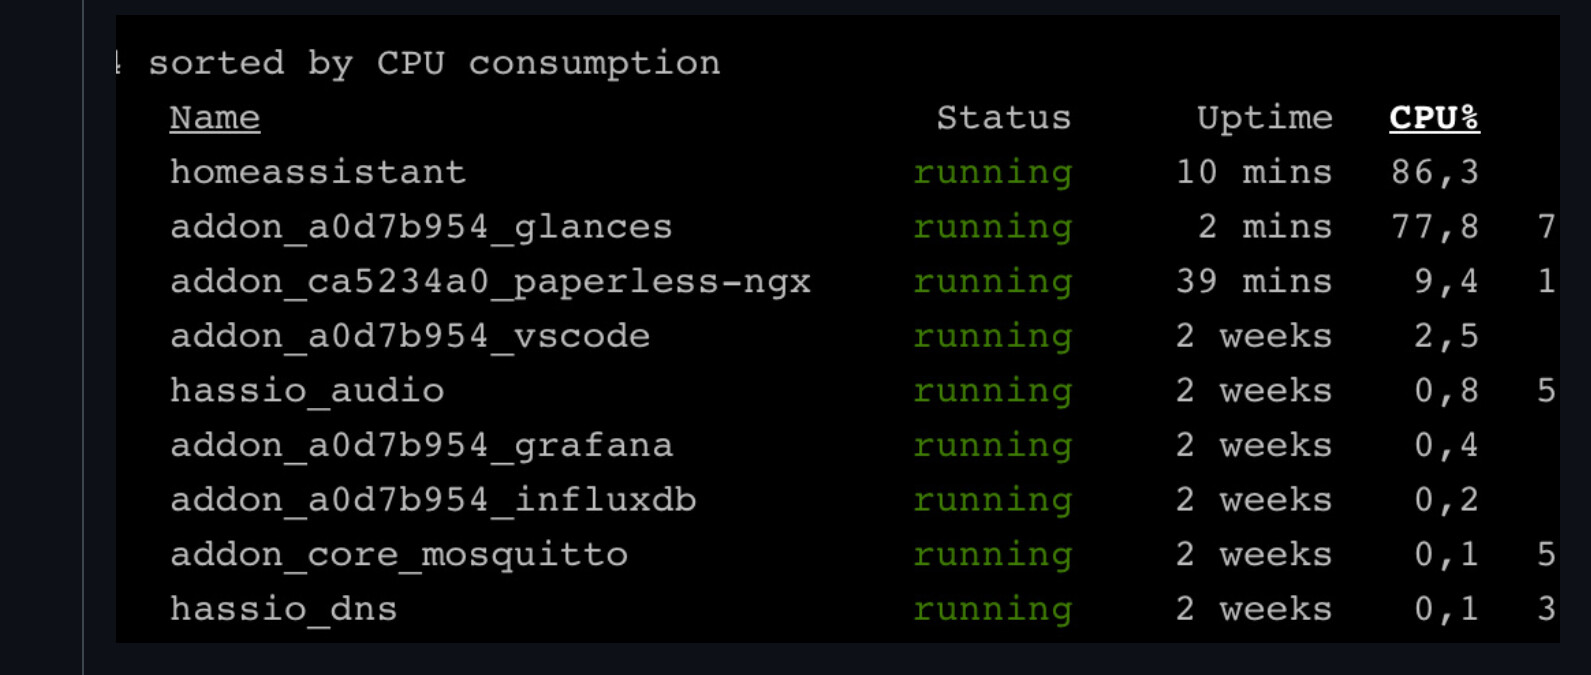Select the homeassistant container name
1591x675 pixels.
tap(318, 172)
